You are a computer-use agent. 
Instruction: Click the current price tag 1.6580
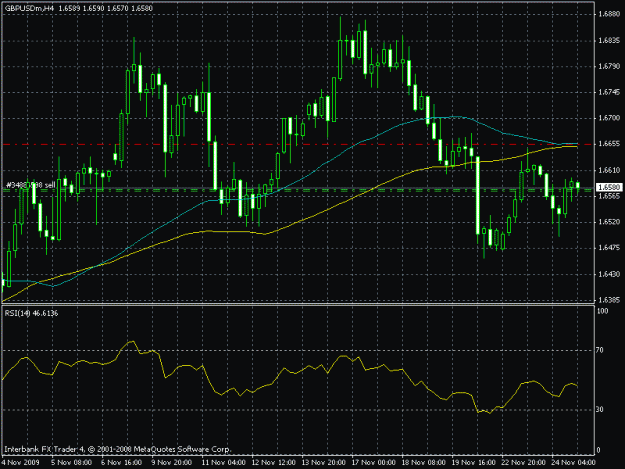609,187
